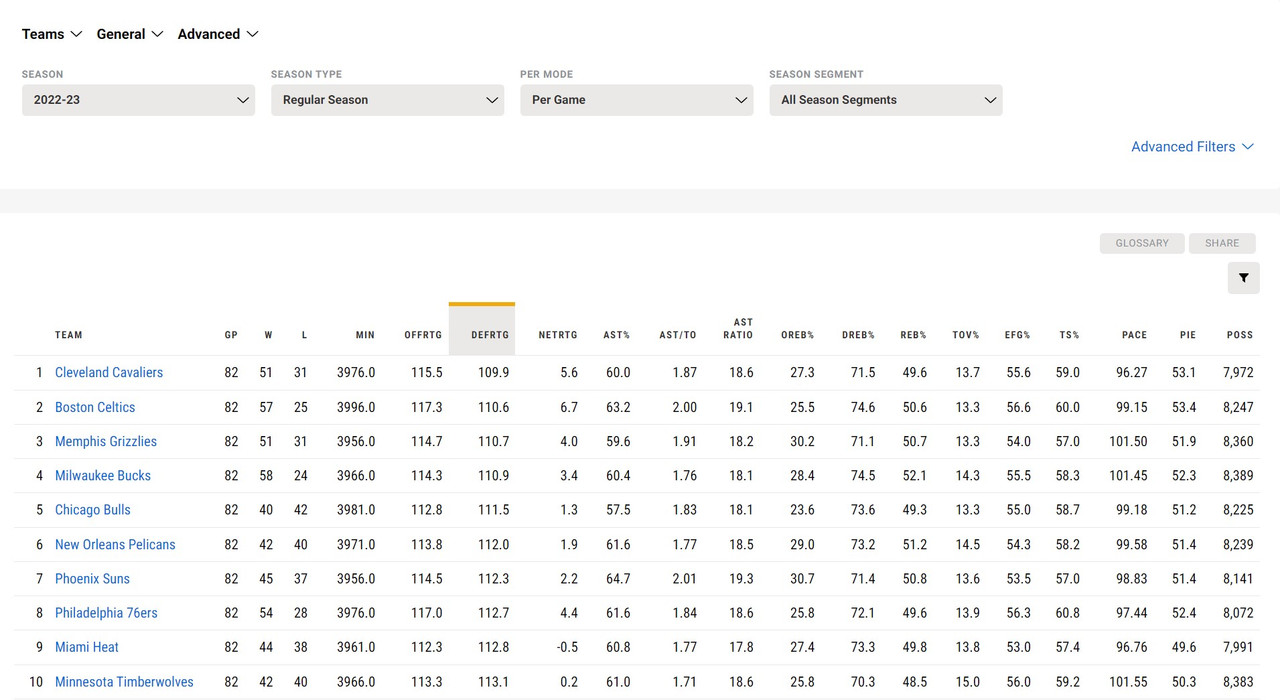Viewport: 1280px width, 700px height.
Task: Sort table by the highlighted DEFRTG header
Action: [482, 329]
